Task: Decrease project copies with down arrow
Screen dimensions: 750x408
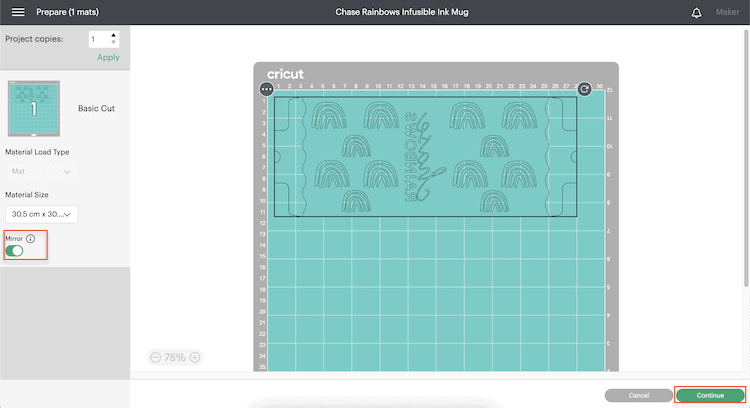Action: (x=113, y=42)
